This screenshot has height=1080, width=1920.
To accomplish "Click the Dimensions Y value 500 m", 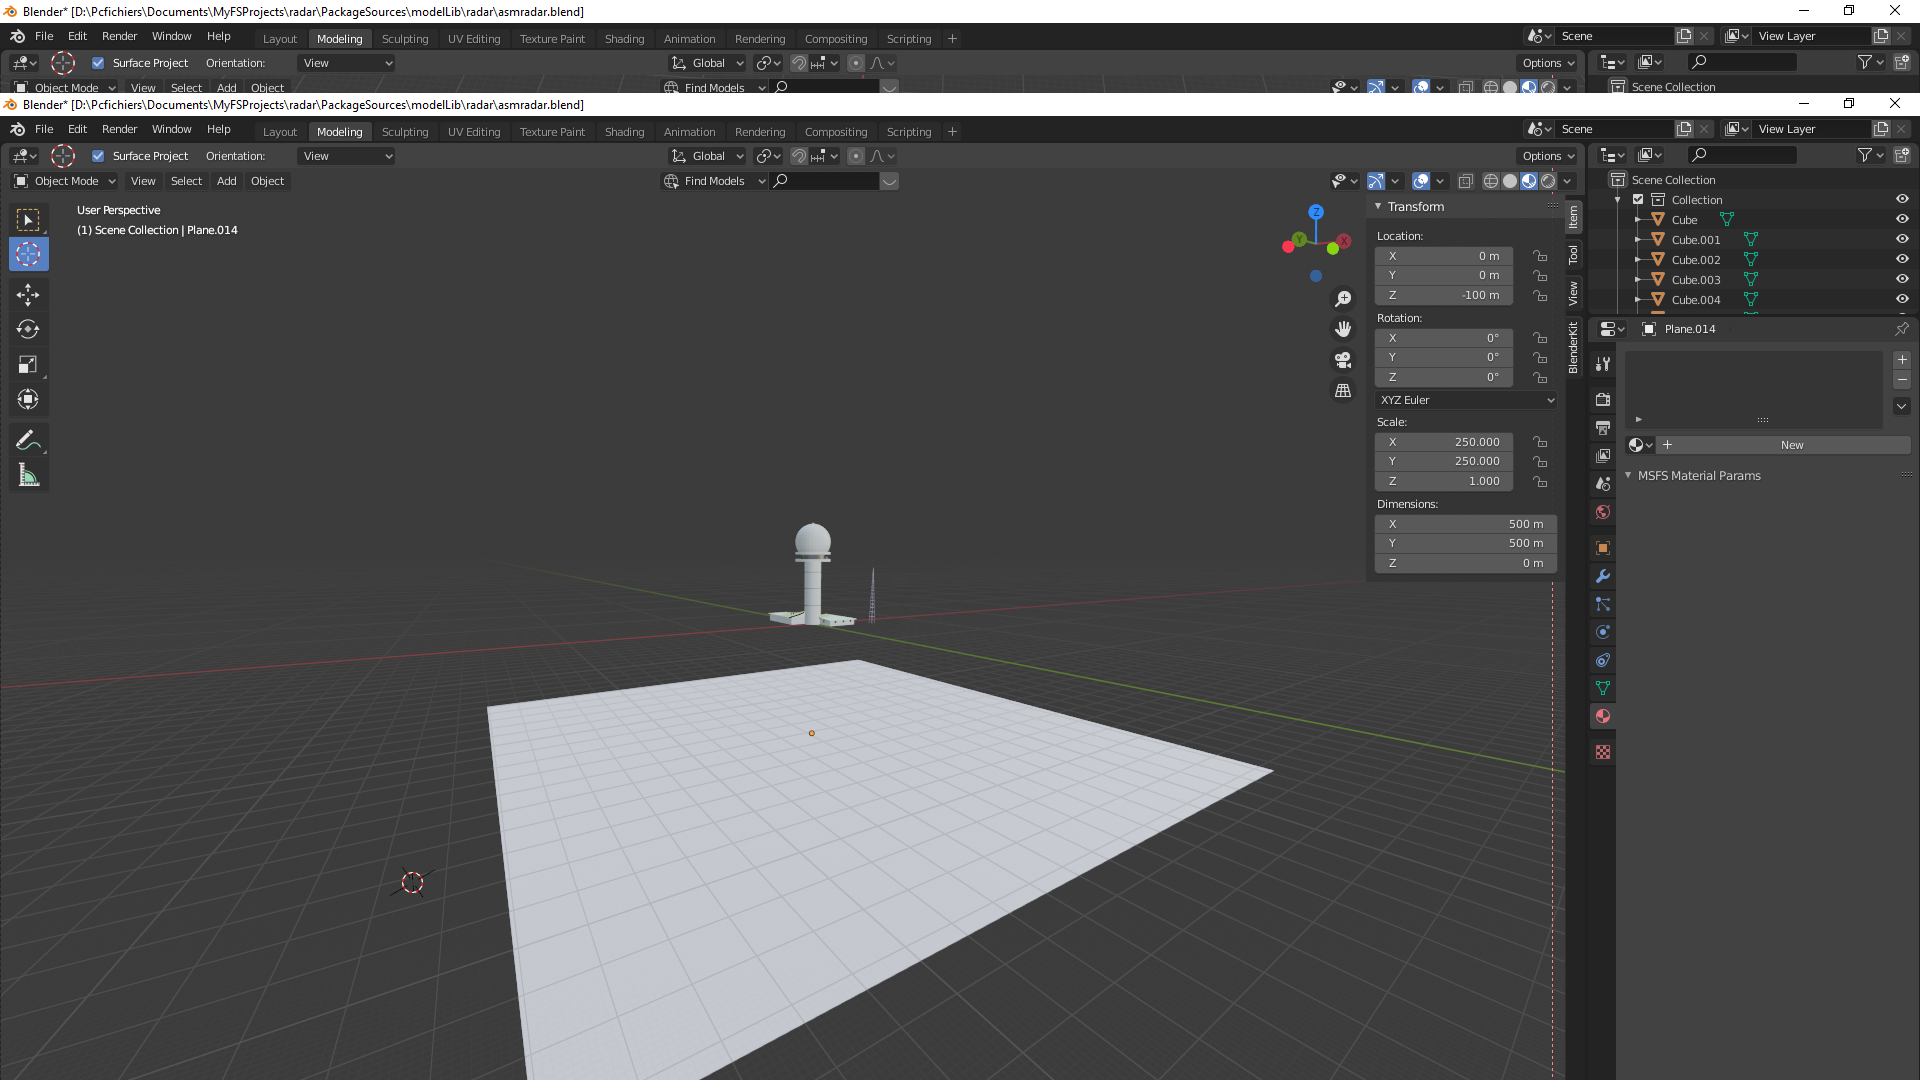I will [x=1466, y=543].
